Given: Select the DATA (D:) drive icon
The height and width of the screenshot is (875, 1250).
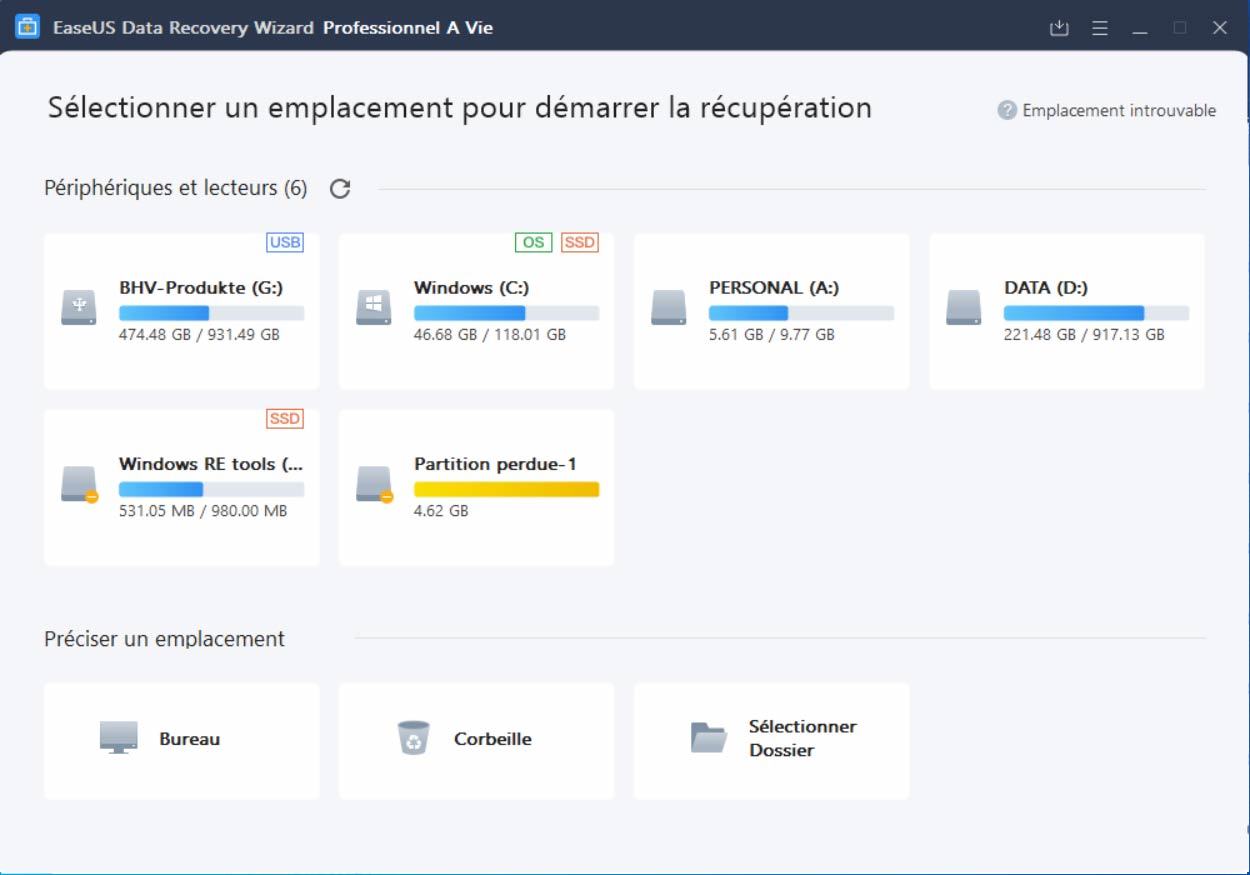Looking at the screenshot, I should 964,307.
